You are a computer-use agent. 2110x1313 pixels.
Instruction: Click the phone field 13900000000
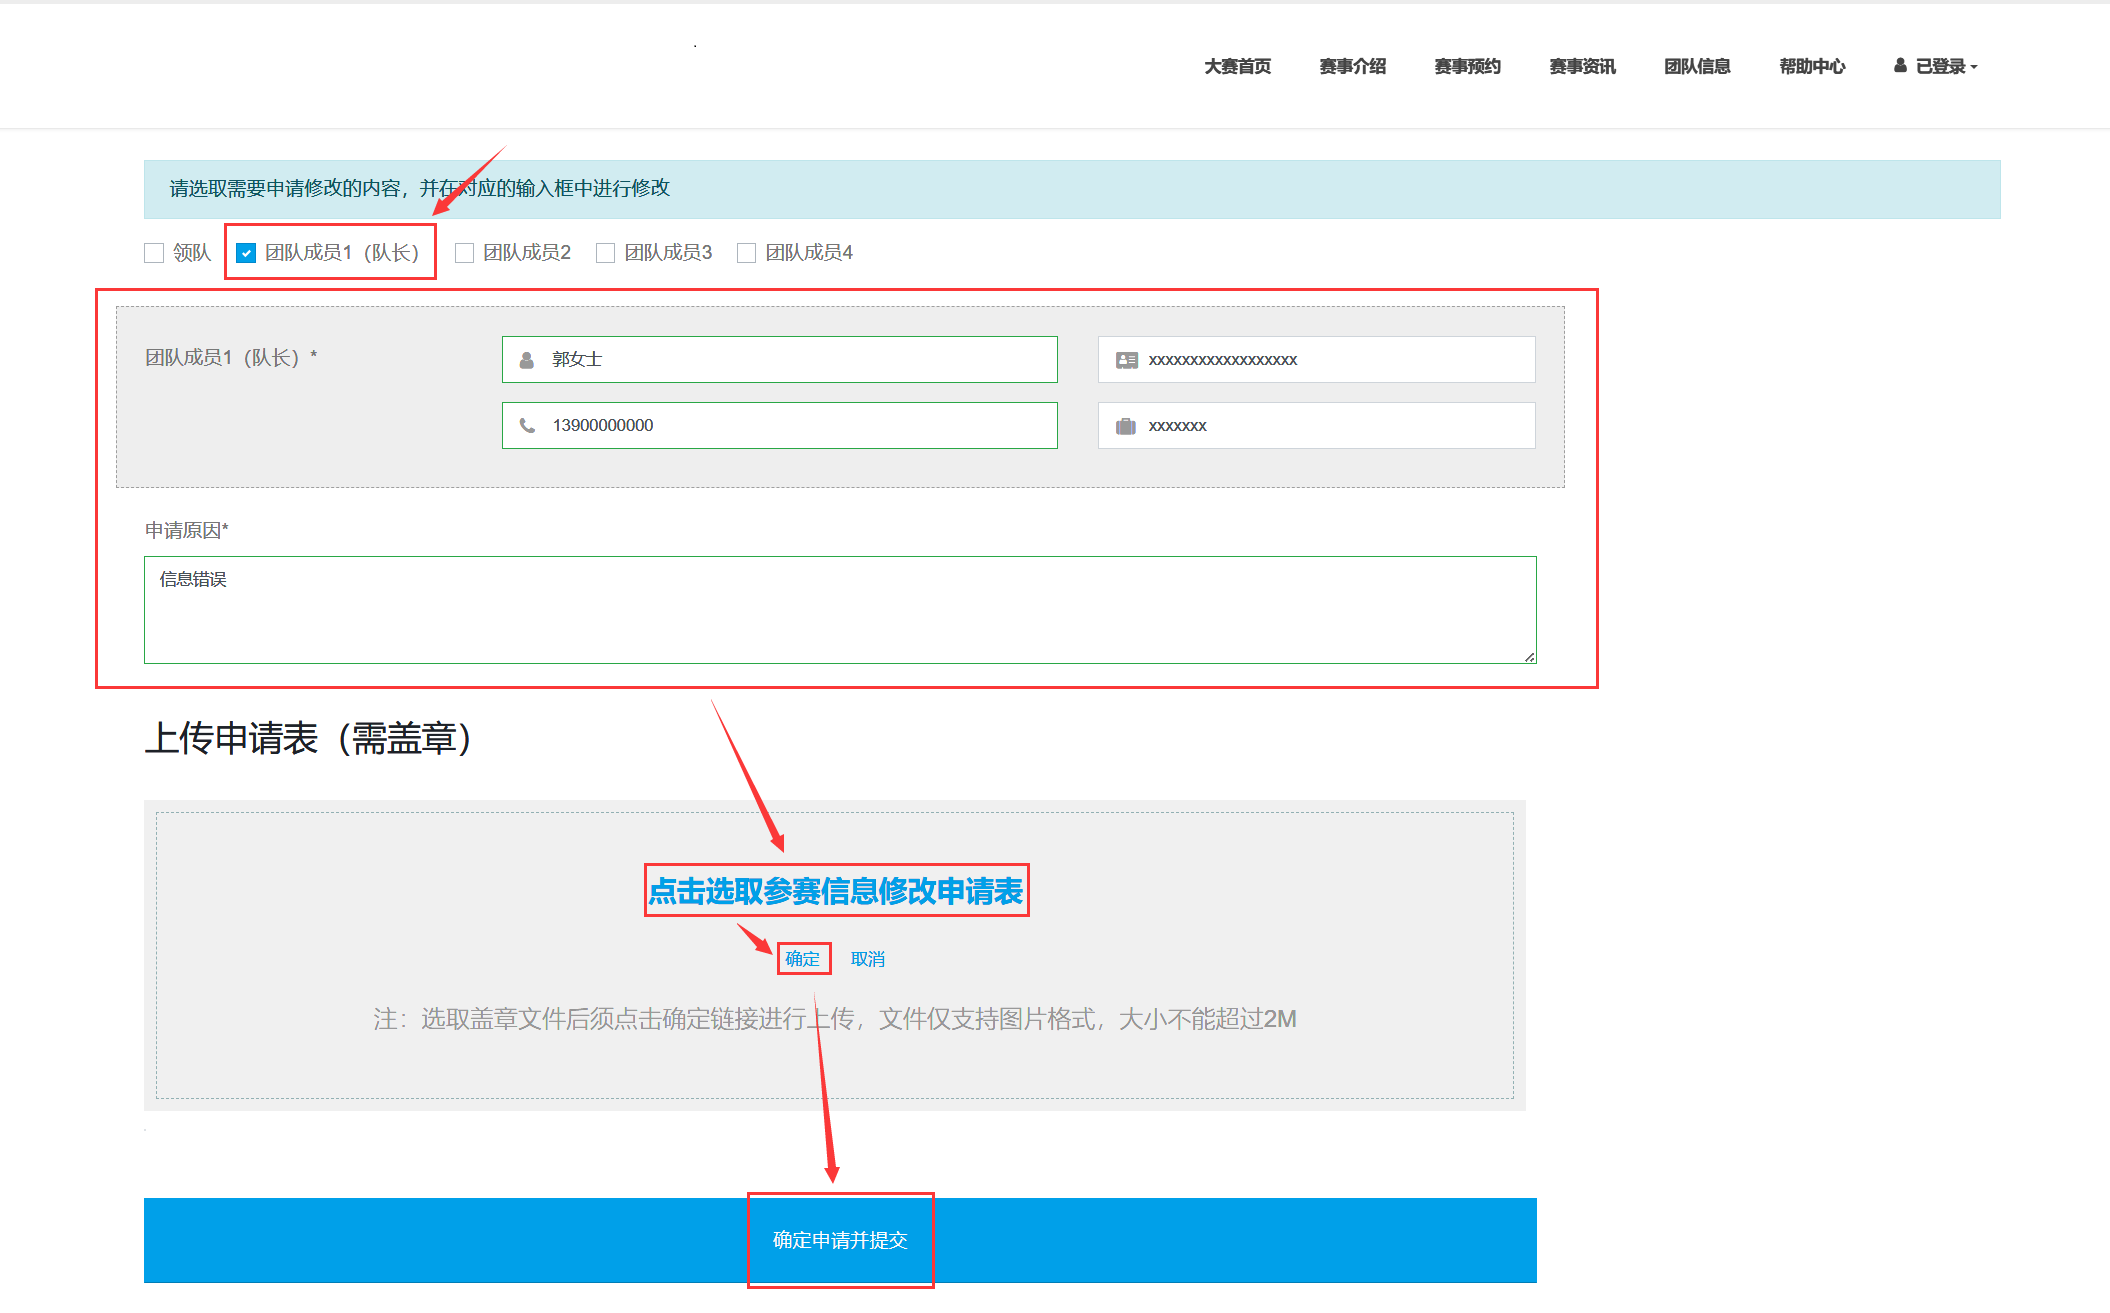780,426
